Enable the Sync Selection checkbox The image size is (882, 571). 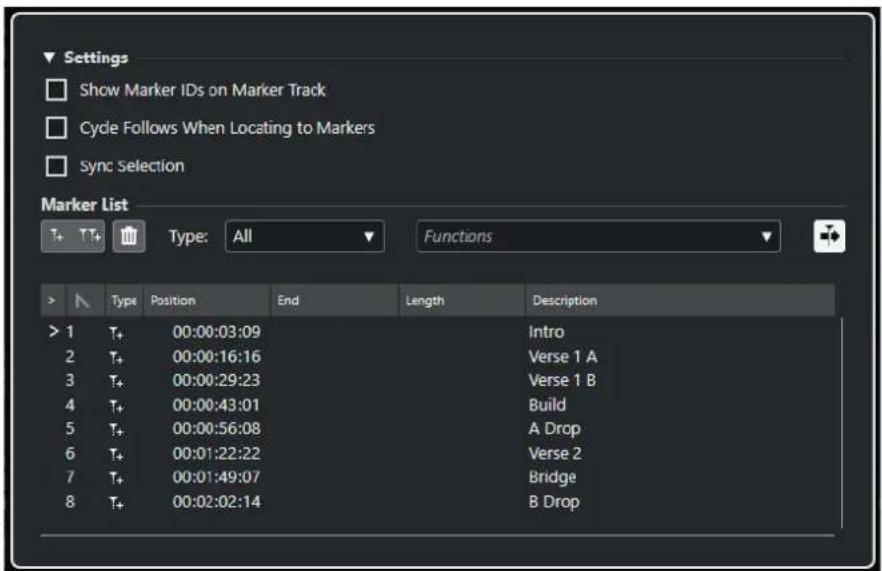click(x=56, y=166)
